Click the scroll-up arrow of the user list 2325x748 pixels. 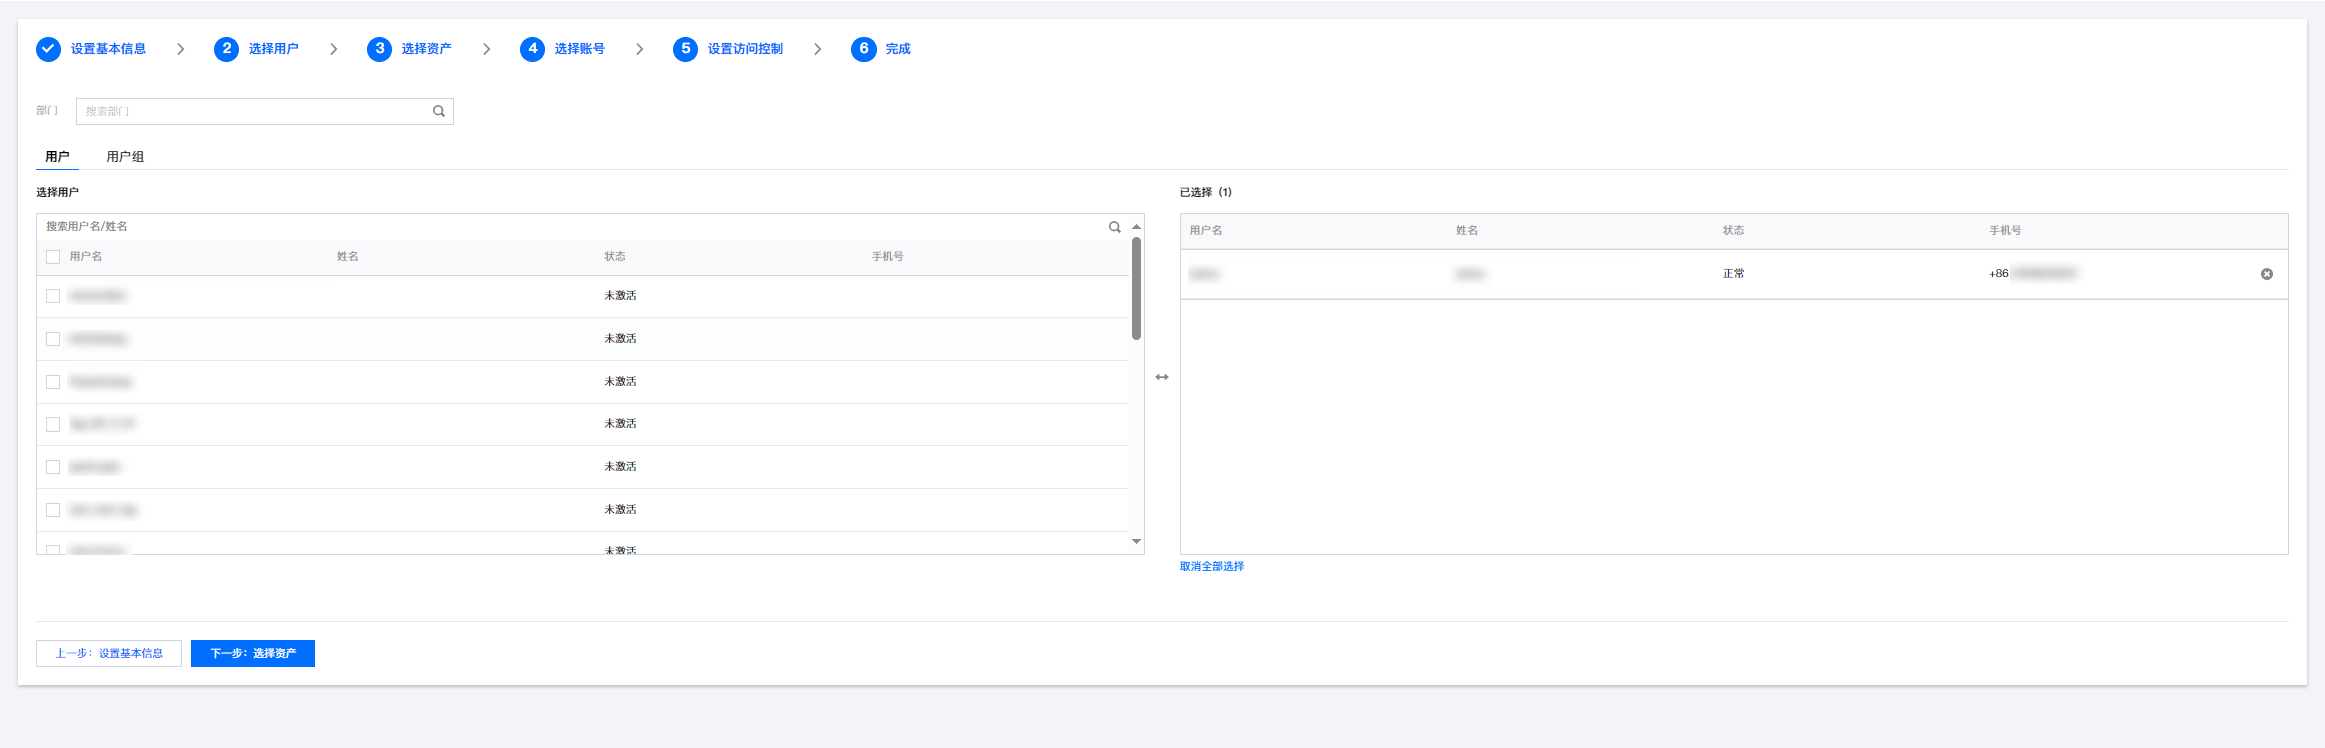(x=1136, y=227)
